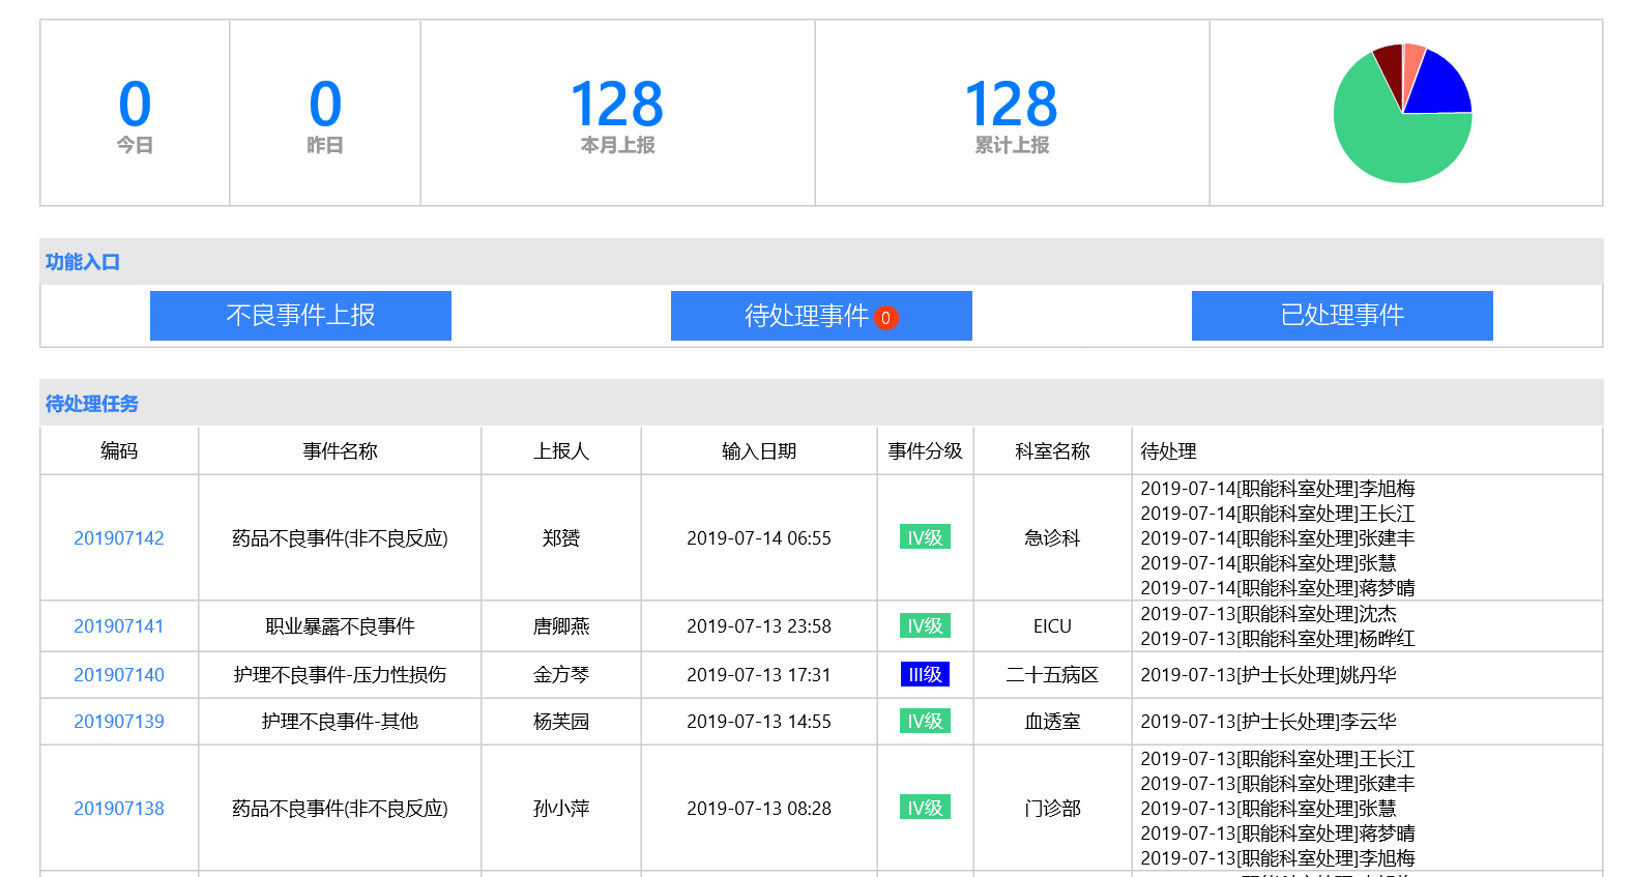Click the IV级 badge in 血透室 row
This screenshot has width=1632, height=877.
[x=924, y=721]
